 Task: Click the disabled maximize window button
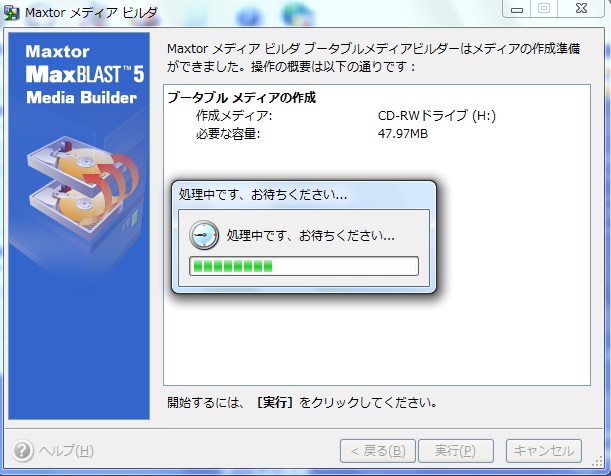tap(544, 9)
